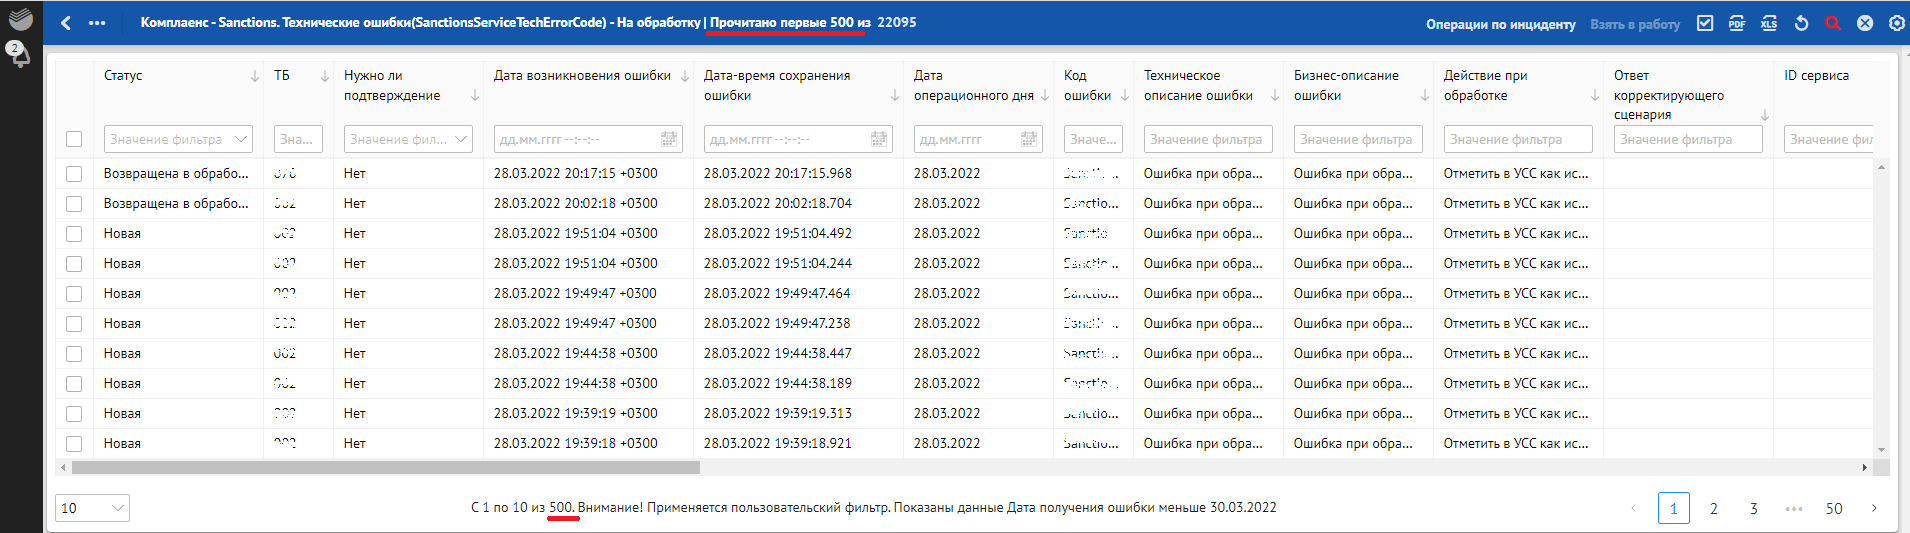The width and height of the screenshot is (1910, 533).
Task: Open the Операции по инциденту menu
Action: click(1500, 24)
